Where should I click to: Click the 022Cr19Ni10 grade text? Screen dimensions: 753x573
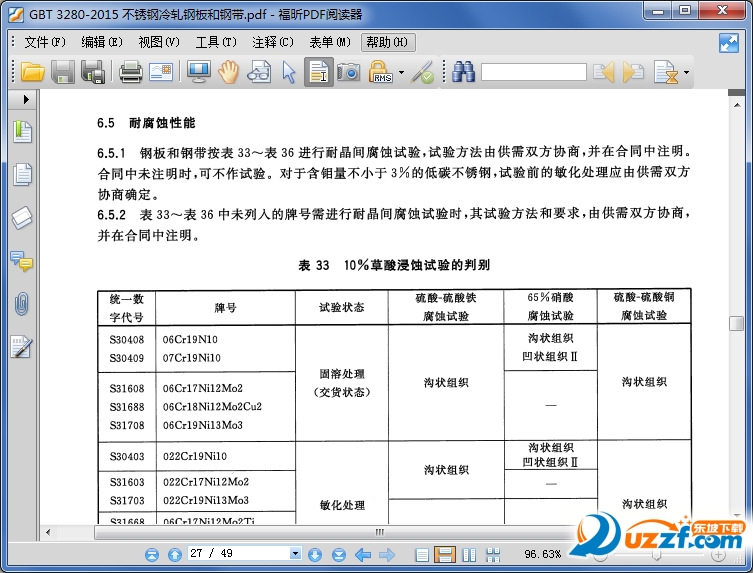[195, 456]
